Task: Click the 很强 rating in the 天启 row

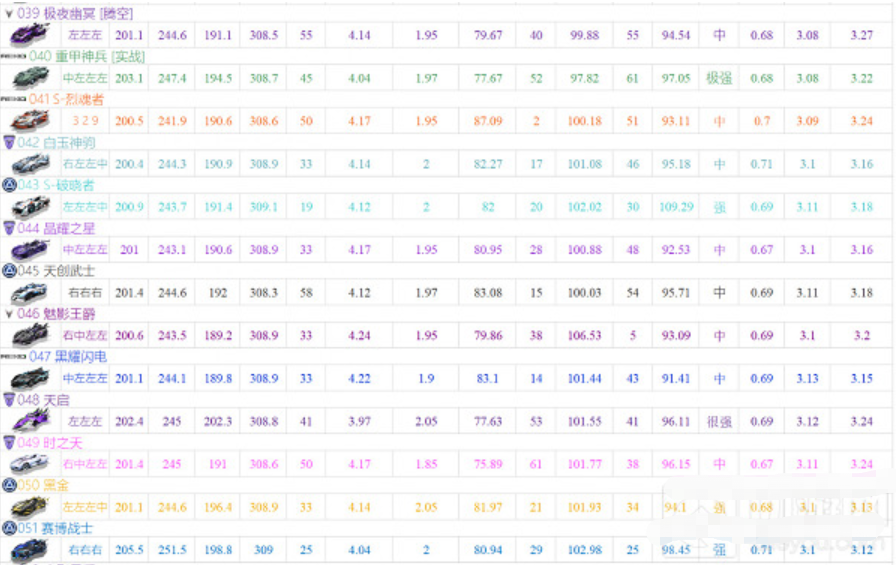Action: 718,421
